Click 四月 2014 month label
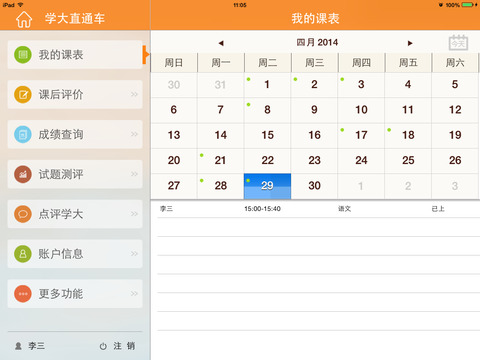The image size is (480, 360). point(317,43)
